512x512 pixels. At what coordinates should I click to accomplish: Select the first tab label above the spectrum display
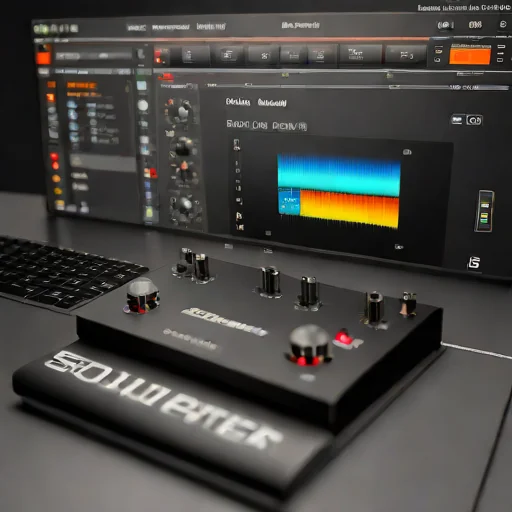pyautogui.click(x=238, y=102)
